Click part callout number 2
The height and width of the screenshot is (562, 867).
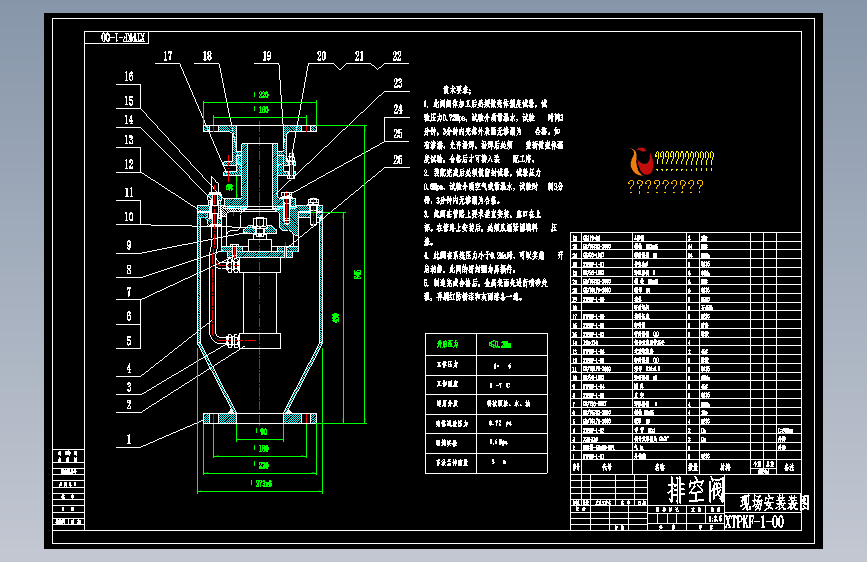tap(129, 404)
